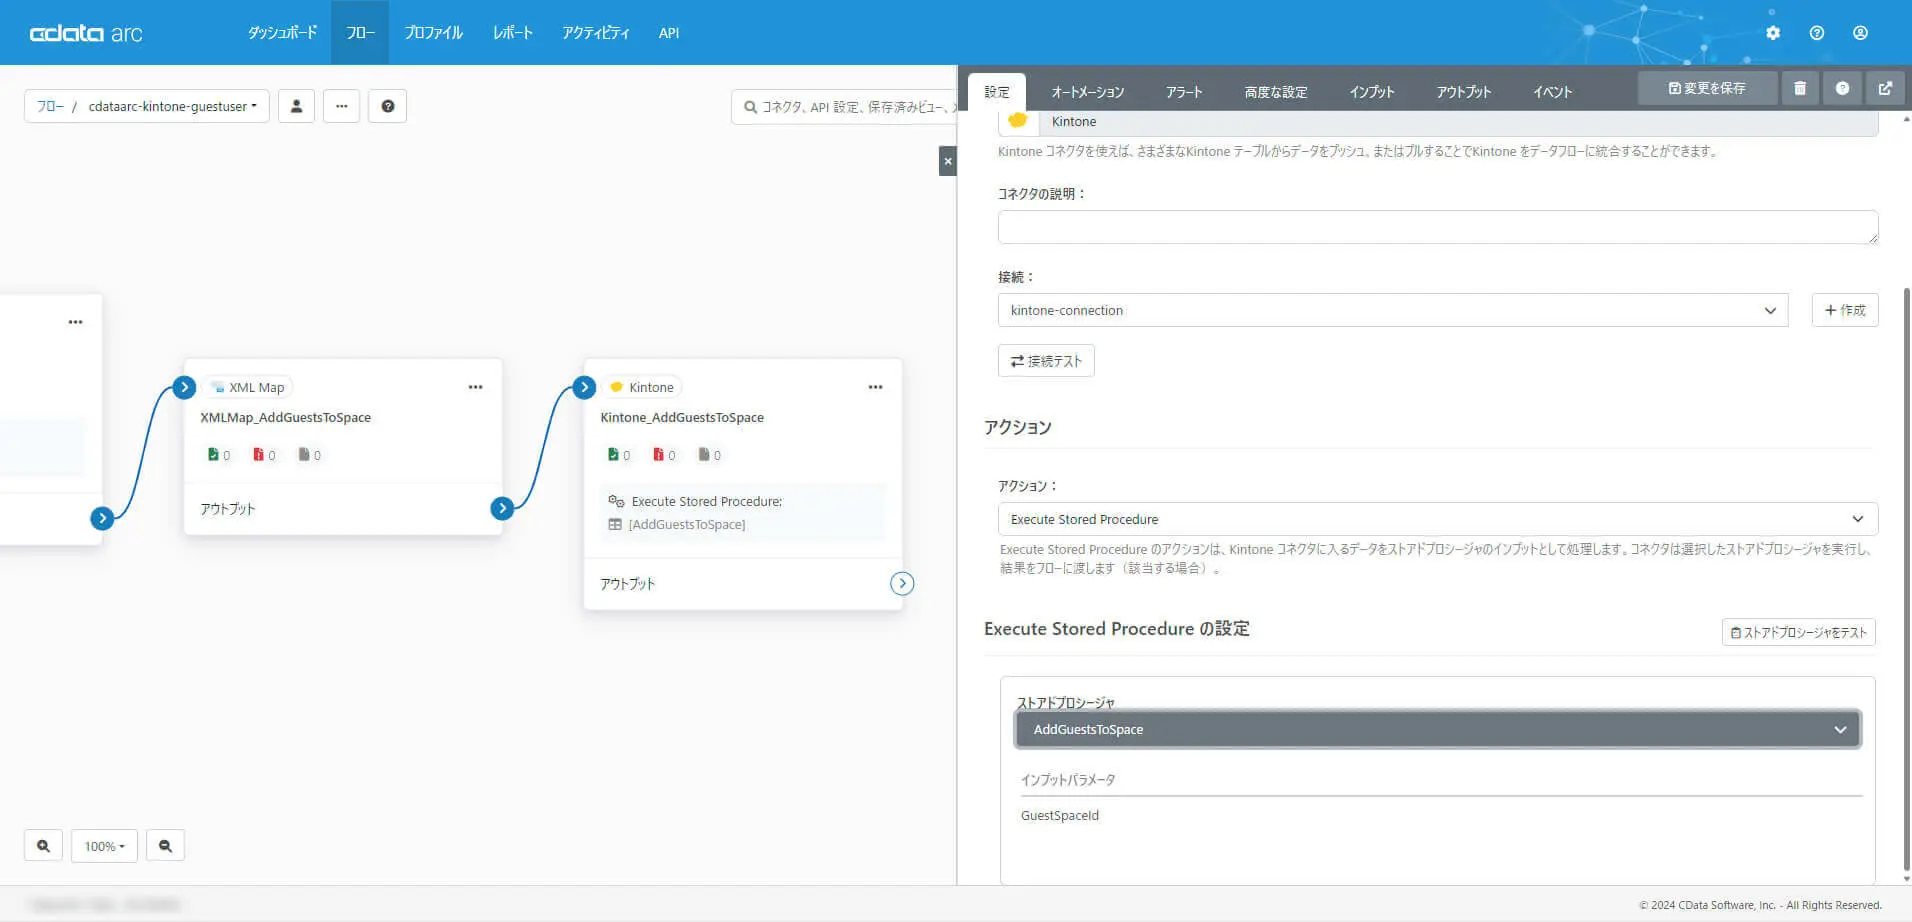The height and width of the screenshot is (922, 1912).
Task: Click the 変更を保存 save button
Action: click(x=1707, y=88)
